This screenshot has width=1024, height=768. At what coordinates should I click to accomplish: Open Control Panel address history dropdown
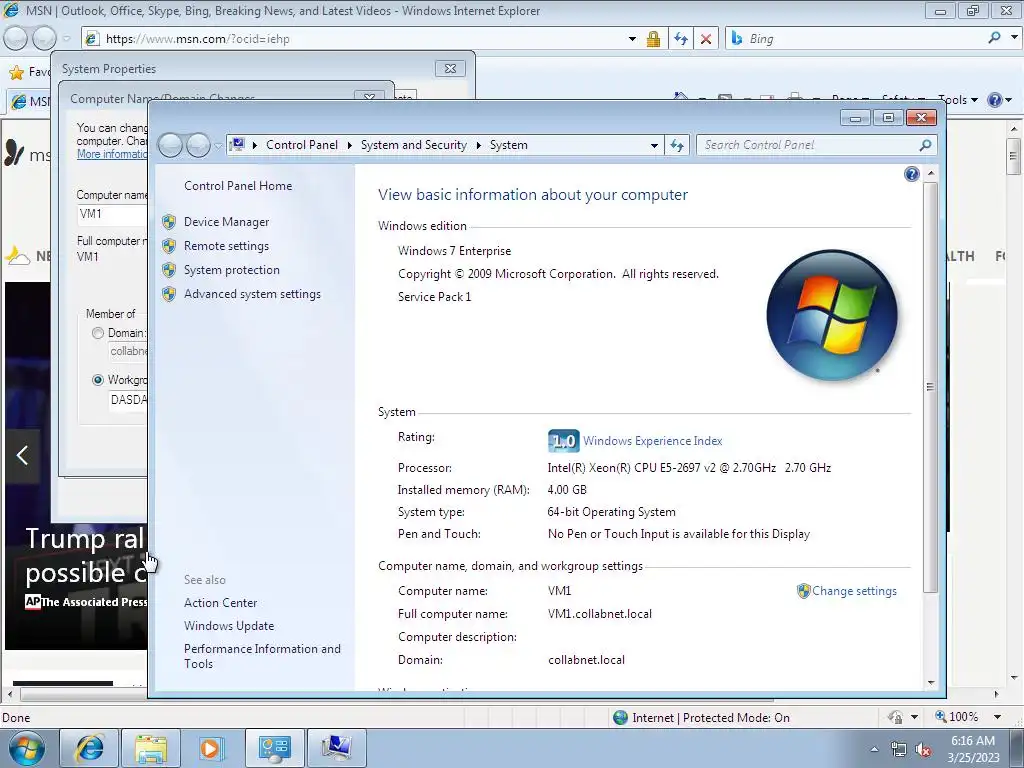click(654, 145)
